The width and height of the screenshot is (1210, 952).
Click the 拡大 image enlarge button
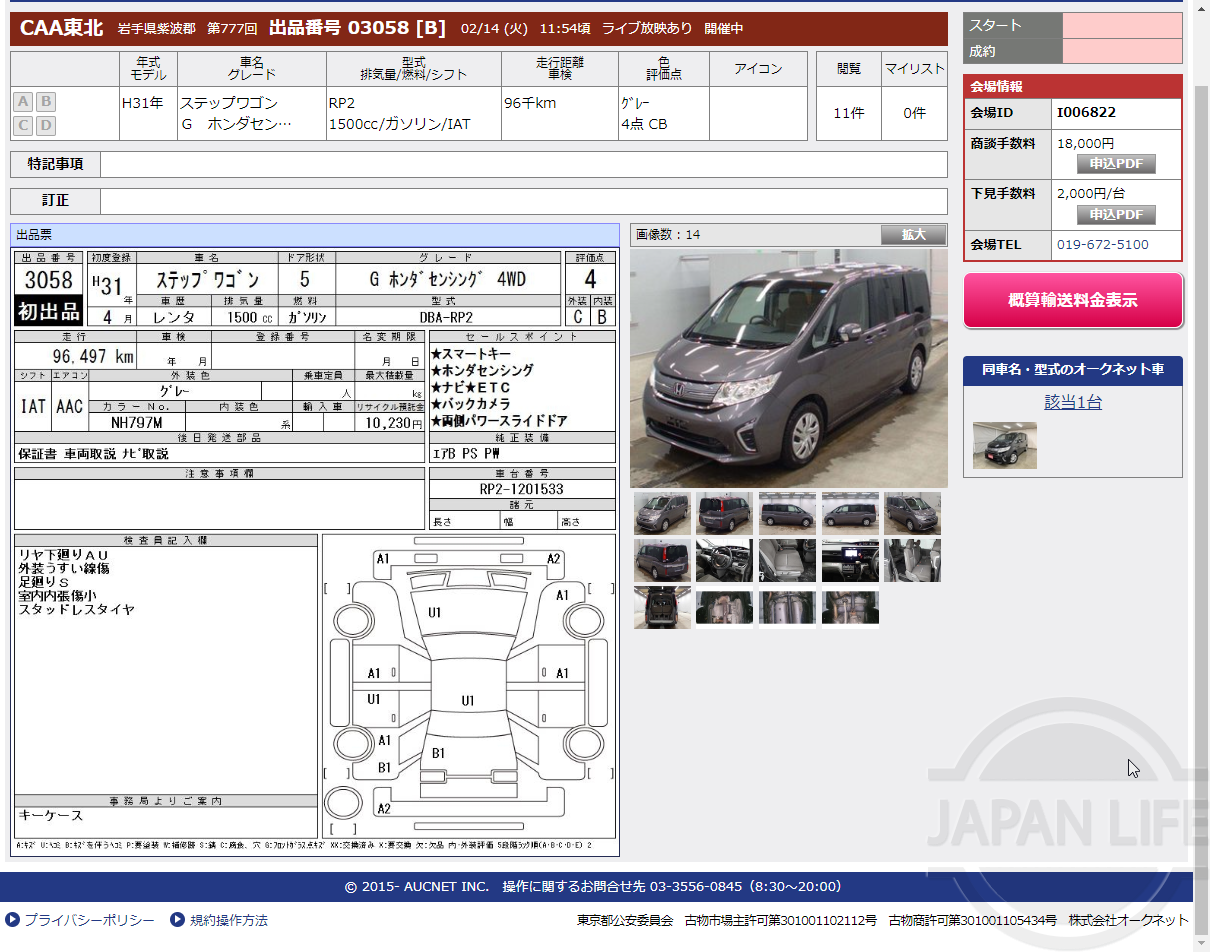point(910,235)
